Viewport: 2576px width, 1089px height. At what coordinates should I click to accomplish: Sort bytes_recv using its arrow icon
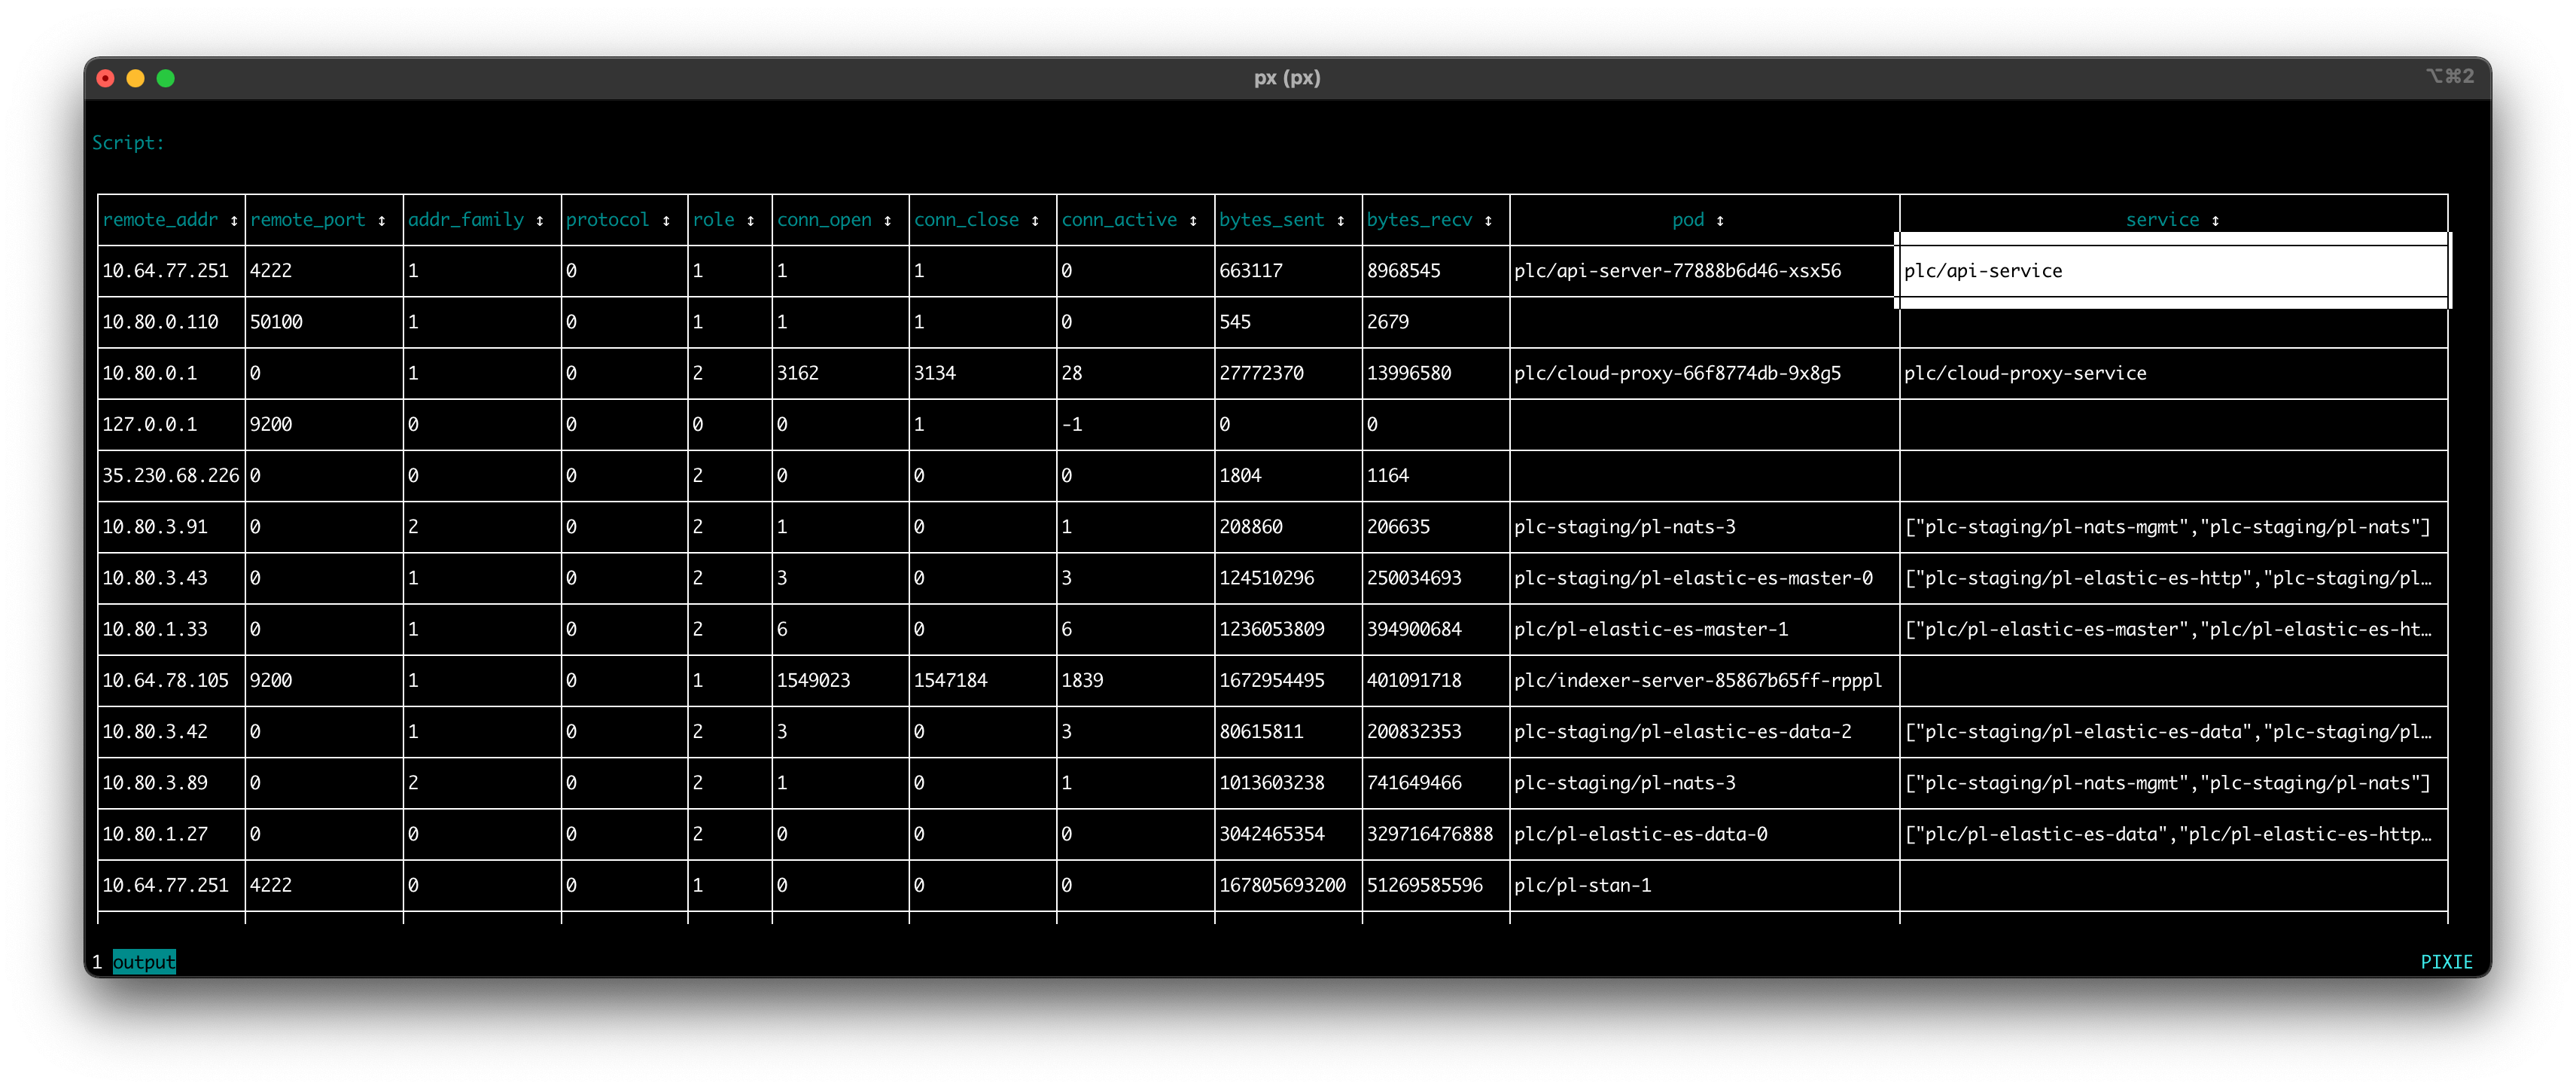[x=1488, y=221]
